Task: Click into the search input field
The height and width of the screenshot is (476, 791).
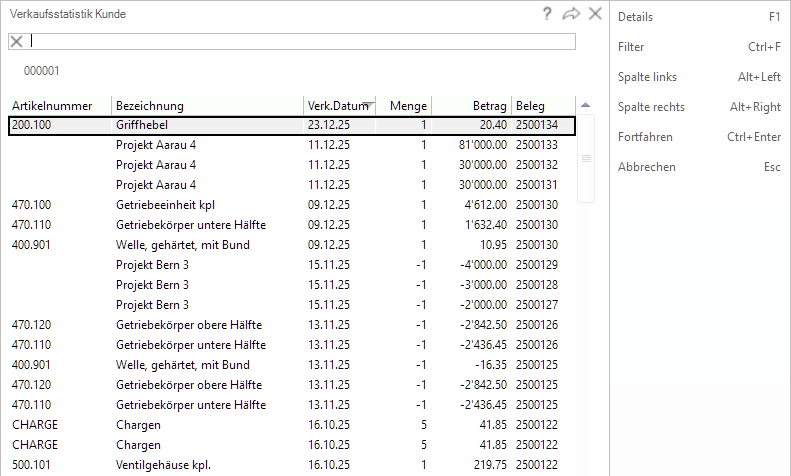Action: click(300, 41)
